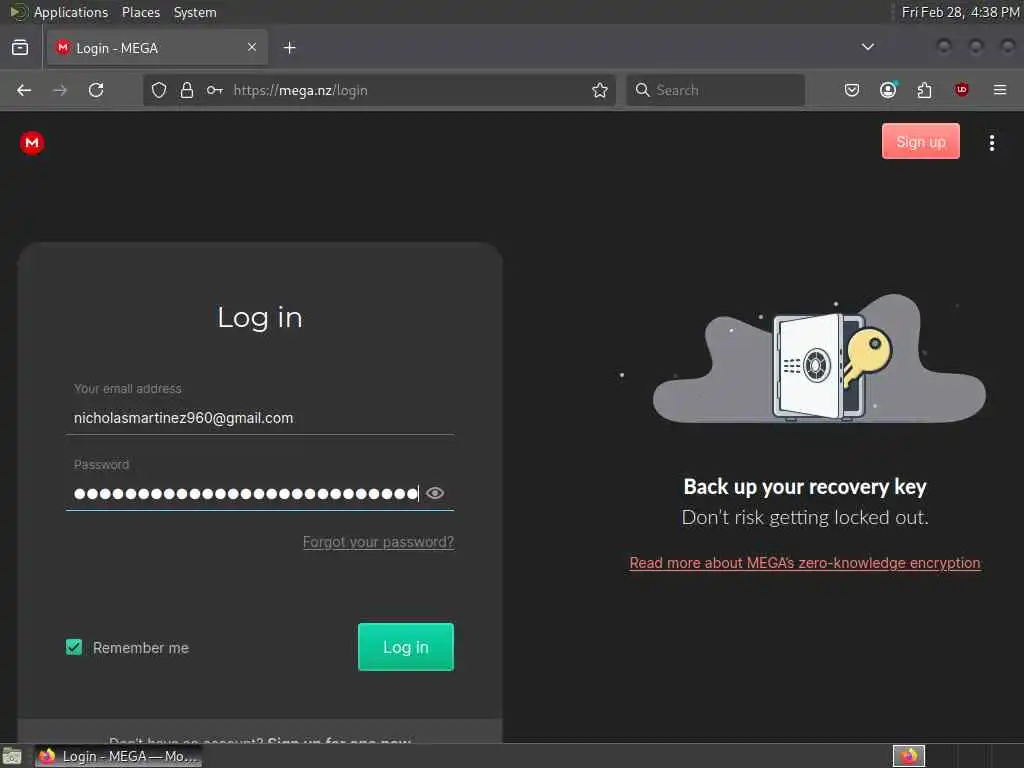Viewport: 1024px width, 768px height.
Task: Open MEGA zero-knowledge encryption link
Action: [x=805, y=563]
